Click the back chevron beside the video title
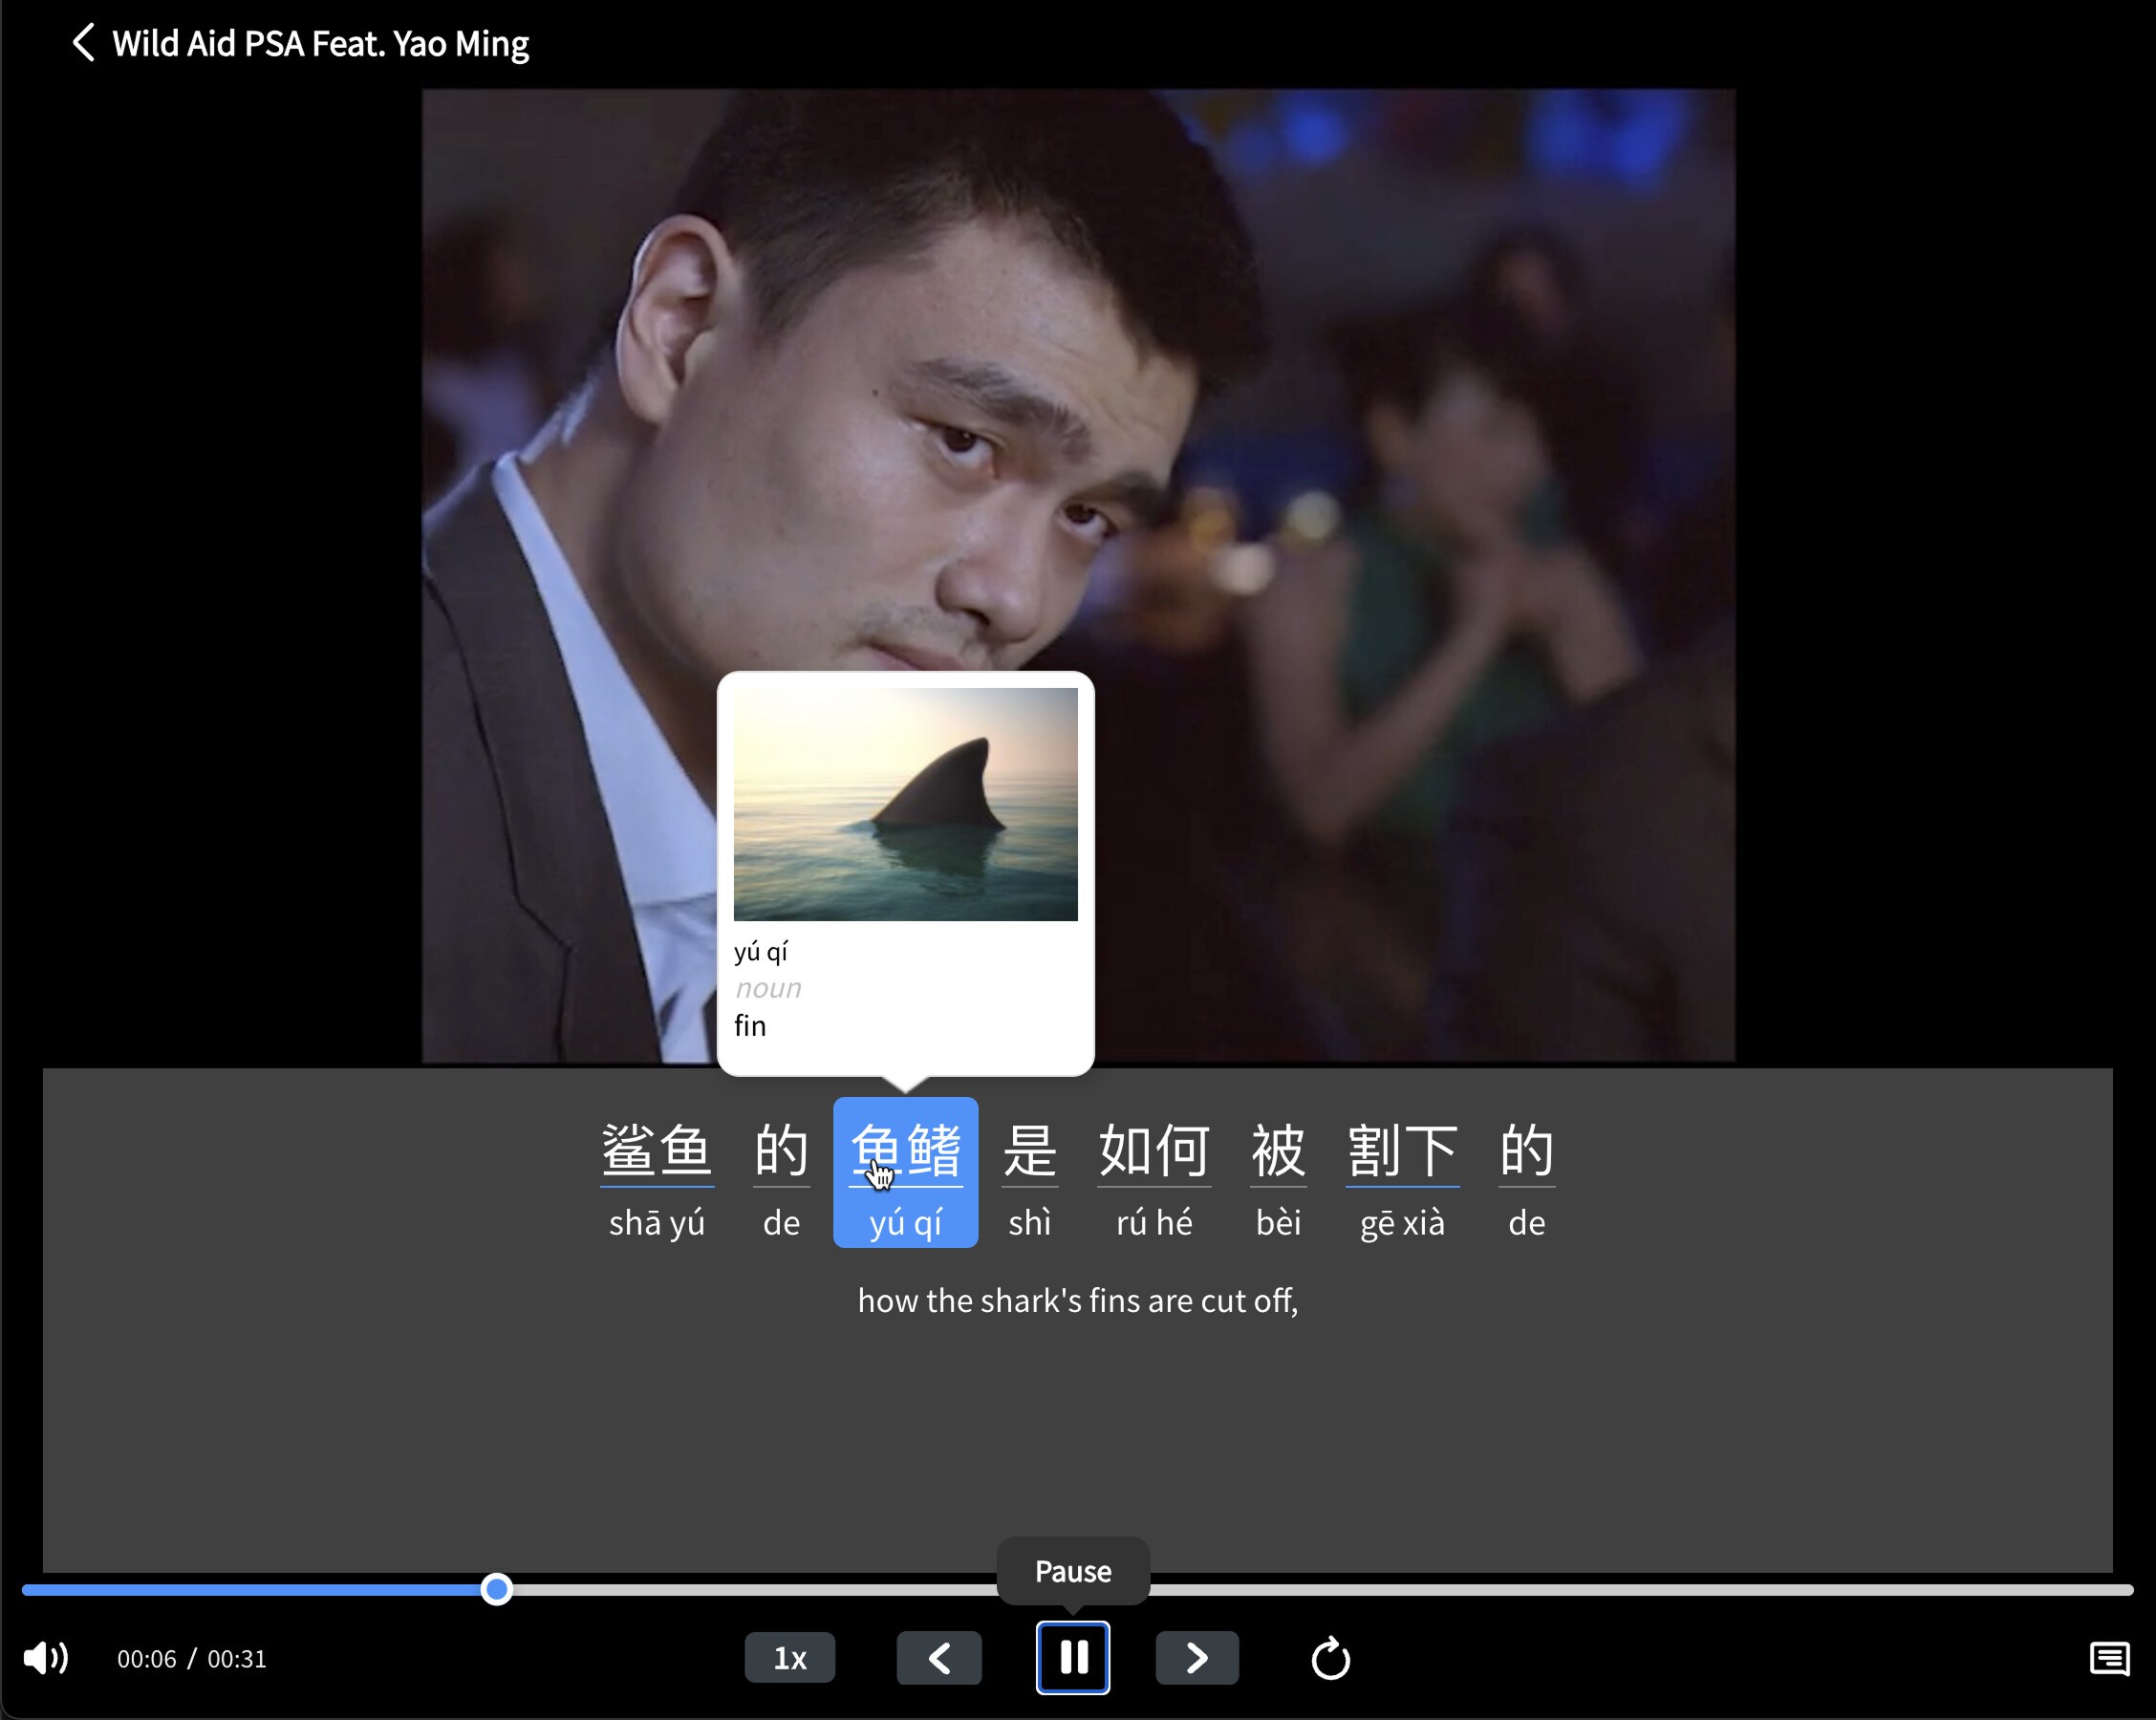This screenshot has width=2156, height=1720. pos(82,42)
